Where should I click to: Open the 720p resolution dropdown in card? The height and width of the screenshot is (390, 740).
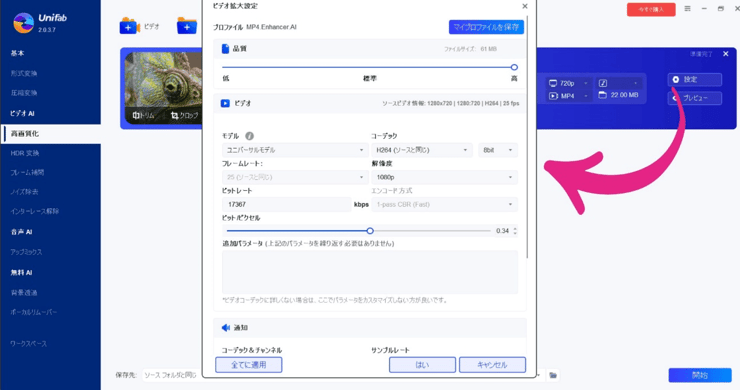[x=568, y=83]
